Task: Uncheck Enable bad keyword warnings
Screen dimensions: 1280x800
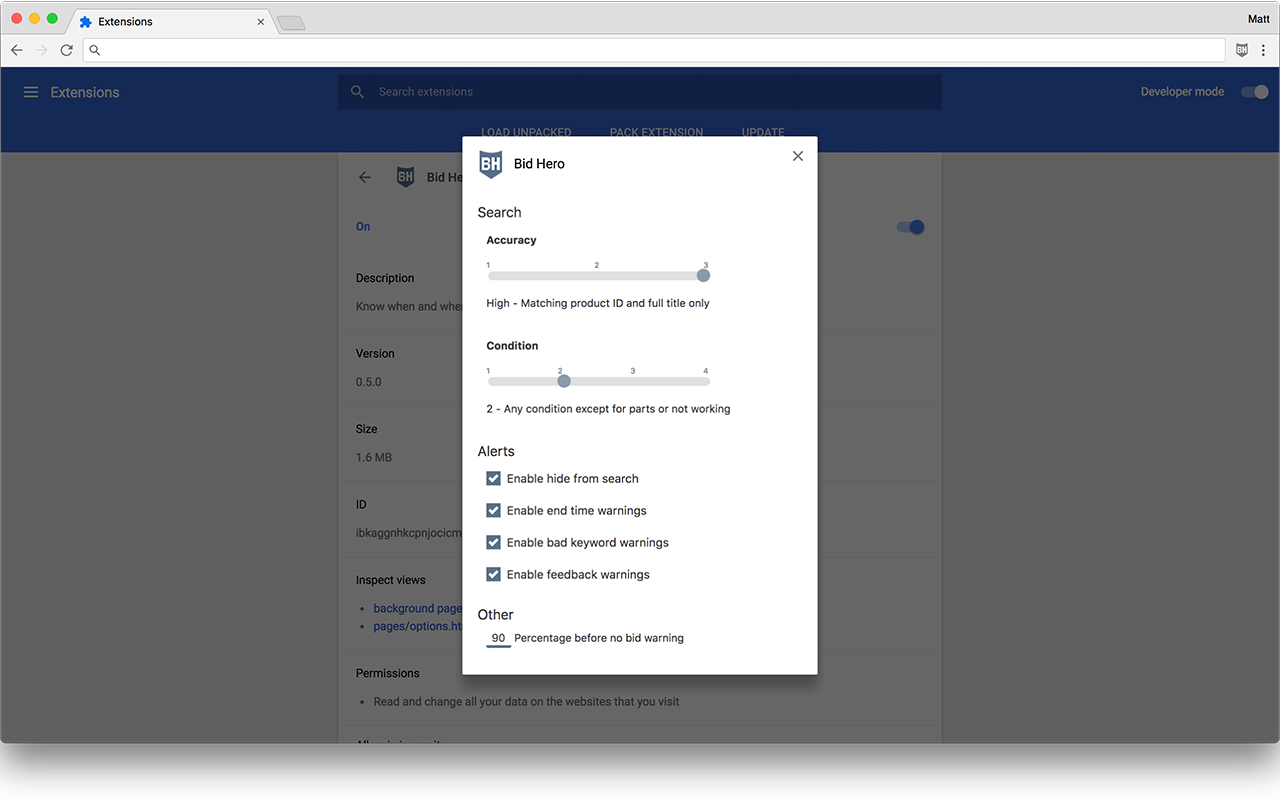Action: pyautogui.click(x=493, y=543)
